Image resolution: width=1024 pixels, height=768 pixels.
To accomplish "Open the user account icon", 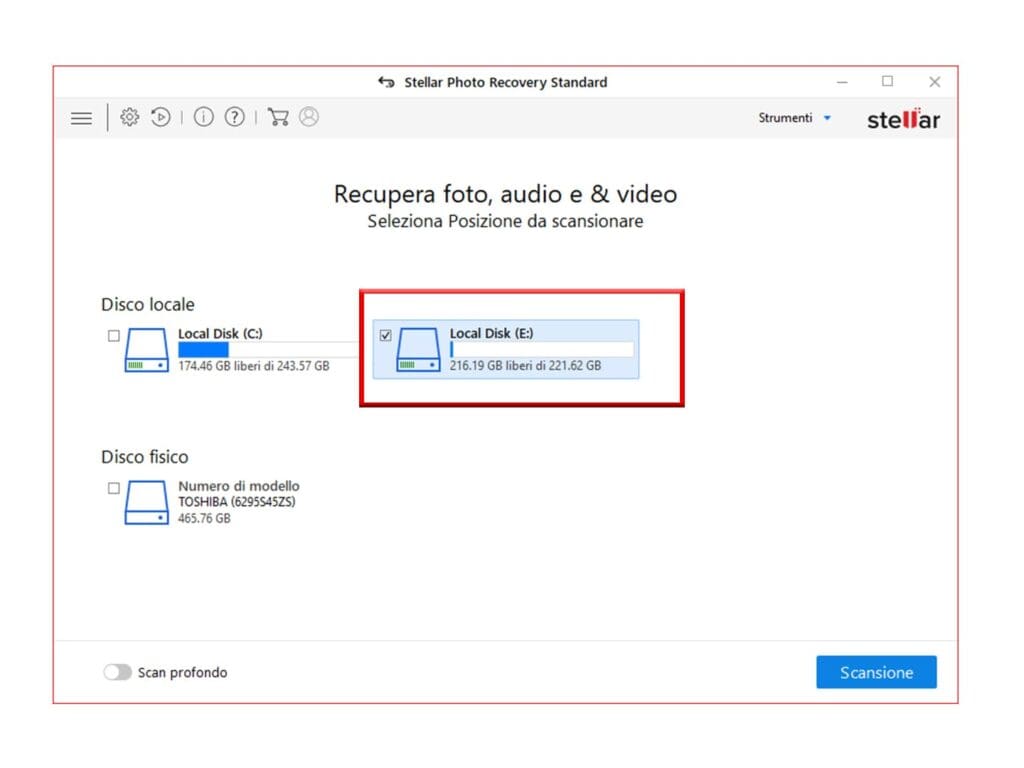I will 309,116.
